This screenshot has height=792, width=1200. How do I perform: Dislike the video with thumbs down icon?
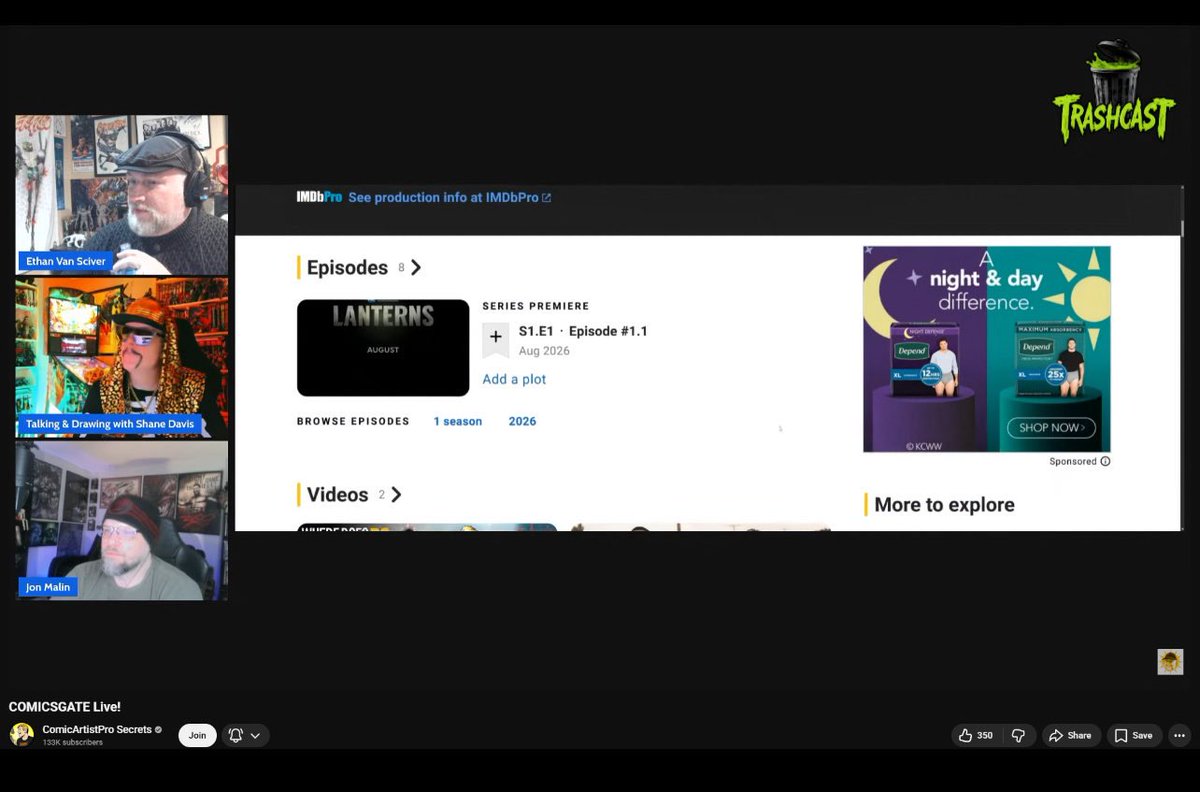1018,735
